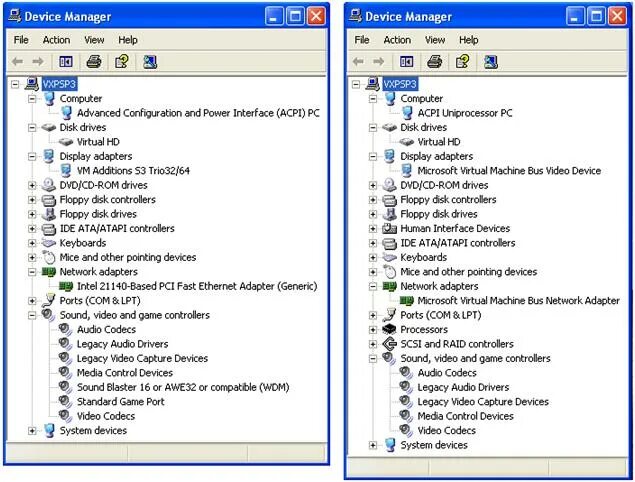The height and width of the screenshot is (482, 635).
Task: Collapse Network adapters in left window
Action: tap(32, 272)
